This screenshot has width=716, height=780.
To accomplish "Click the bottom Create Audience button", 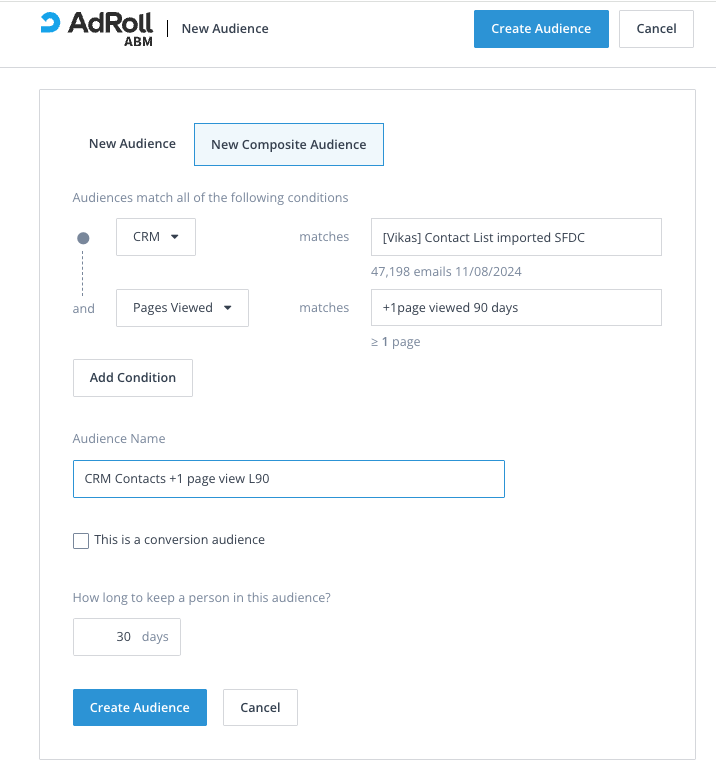I will click(139, 707).
